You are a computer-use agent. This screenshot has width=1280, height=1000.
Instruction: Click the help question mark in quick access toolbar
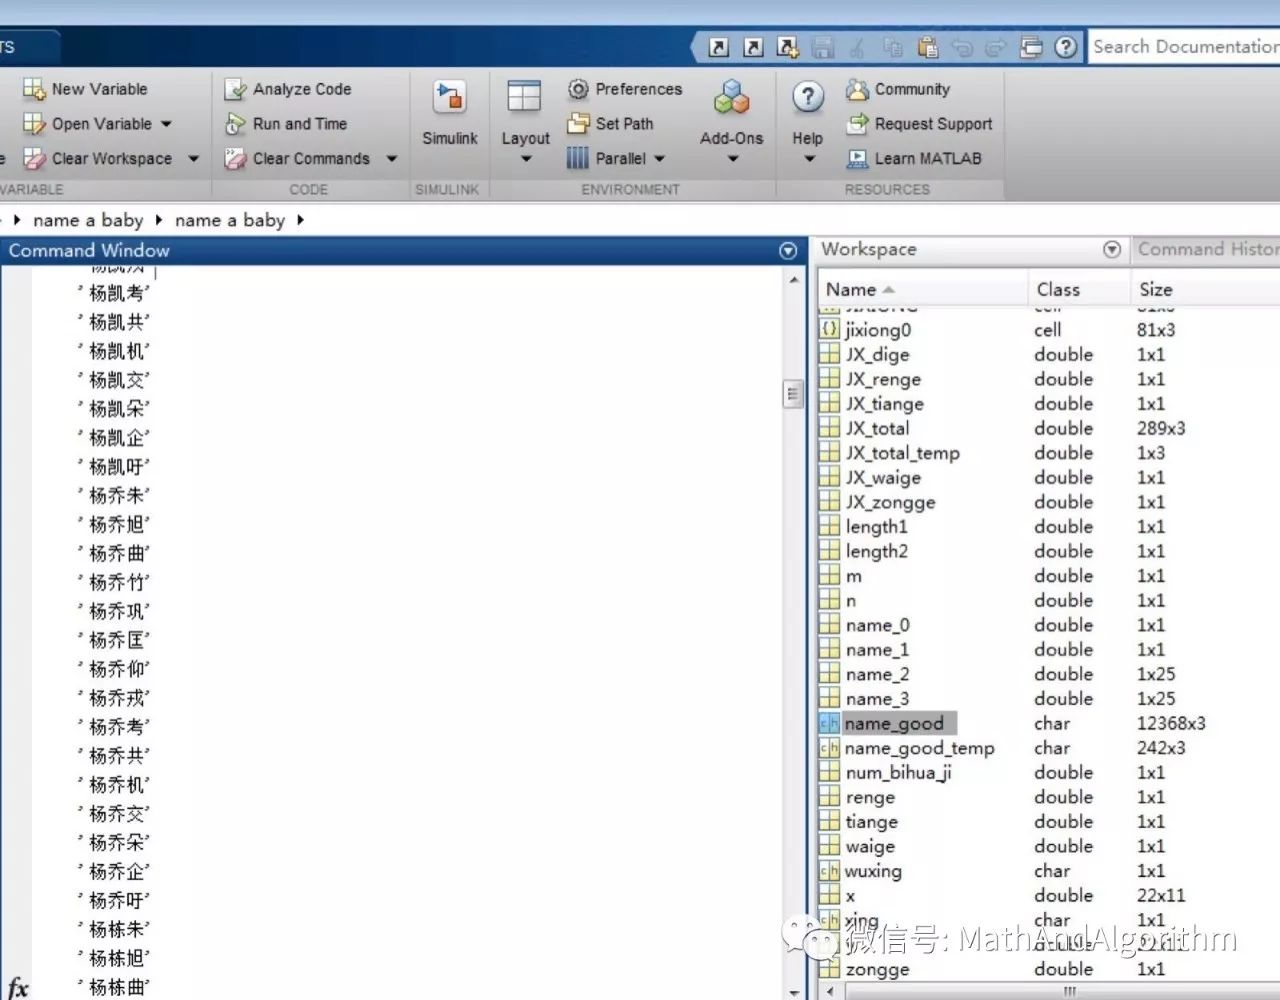(x=1066, y=47)
